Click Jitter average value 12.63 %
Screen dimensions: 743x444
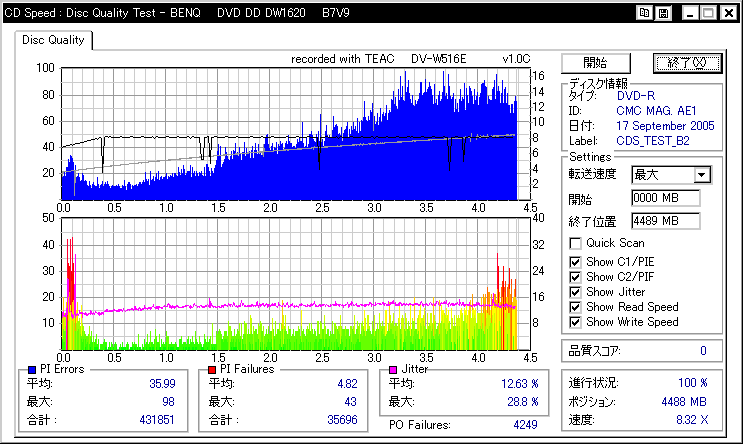[520, 384]
